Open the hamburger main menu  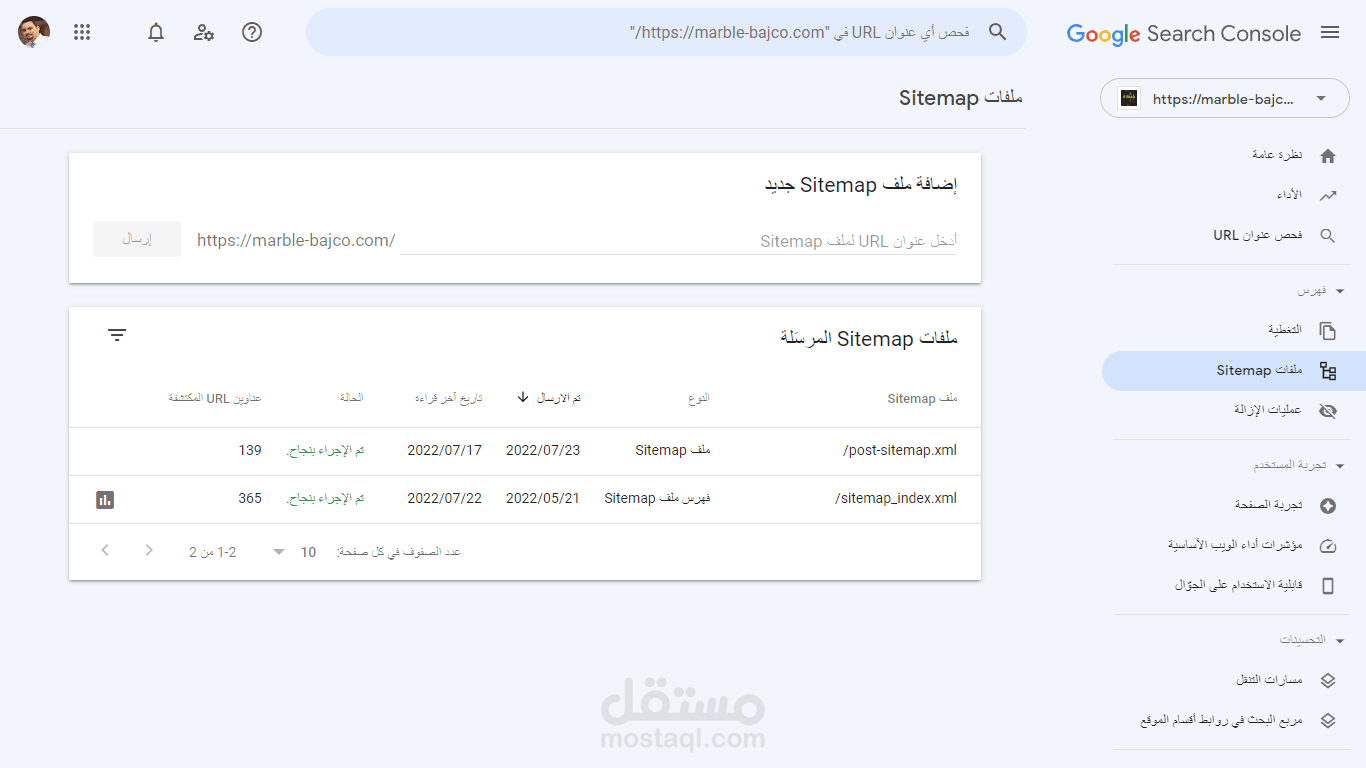(1330, 33)
